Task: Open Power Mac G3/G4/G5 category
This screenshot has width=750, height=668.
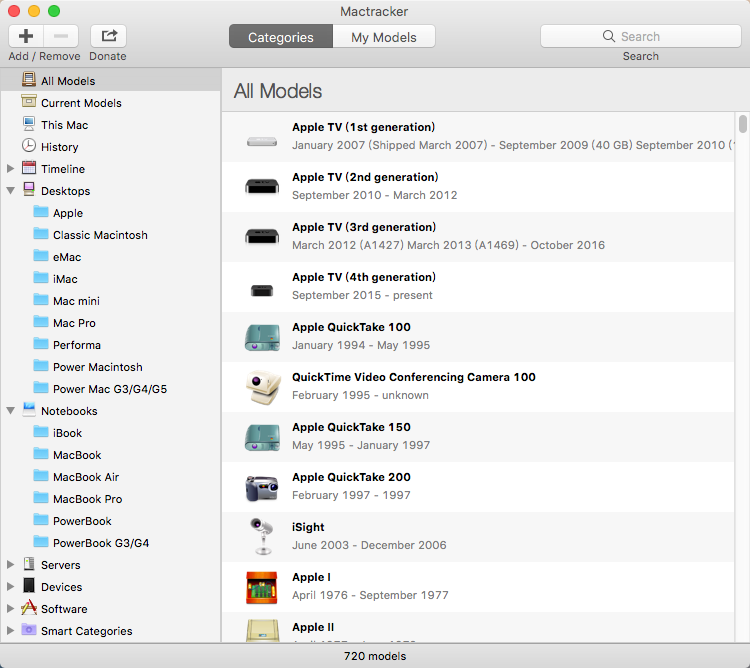Action: click(x=110, y=389)
